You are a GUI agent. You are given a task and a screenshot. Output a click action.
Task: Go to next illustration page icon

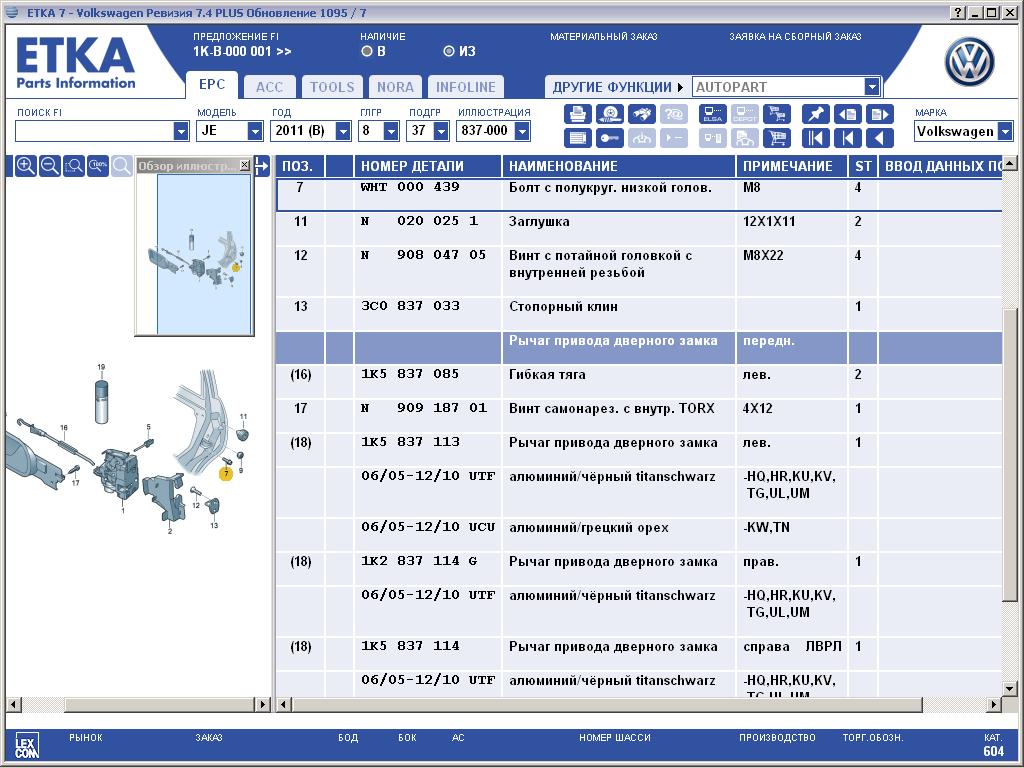coord(880,114)
